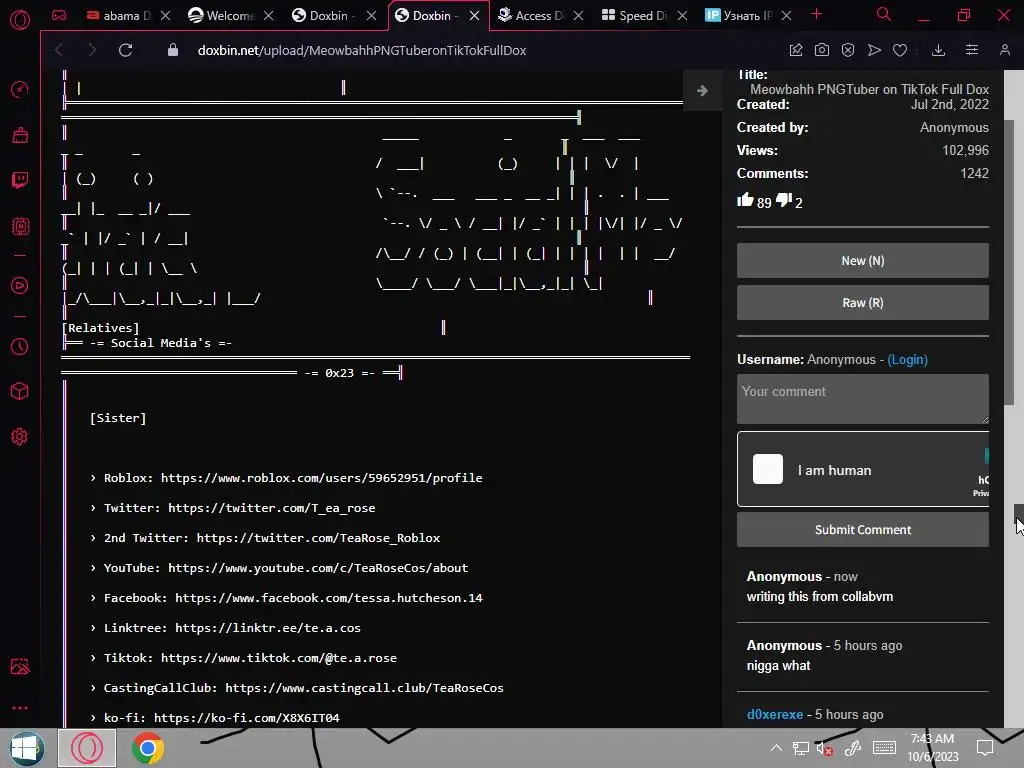
Task: Open Extensions cube icon in sidebar
Action: (x=20, y=391)
